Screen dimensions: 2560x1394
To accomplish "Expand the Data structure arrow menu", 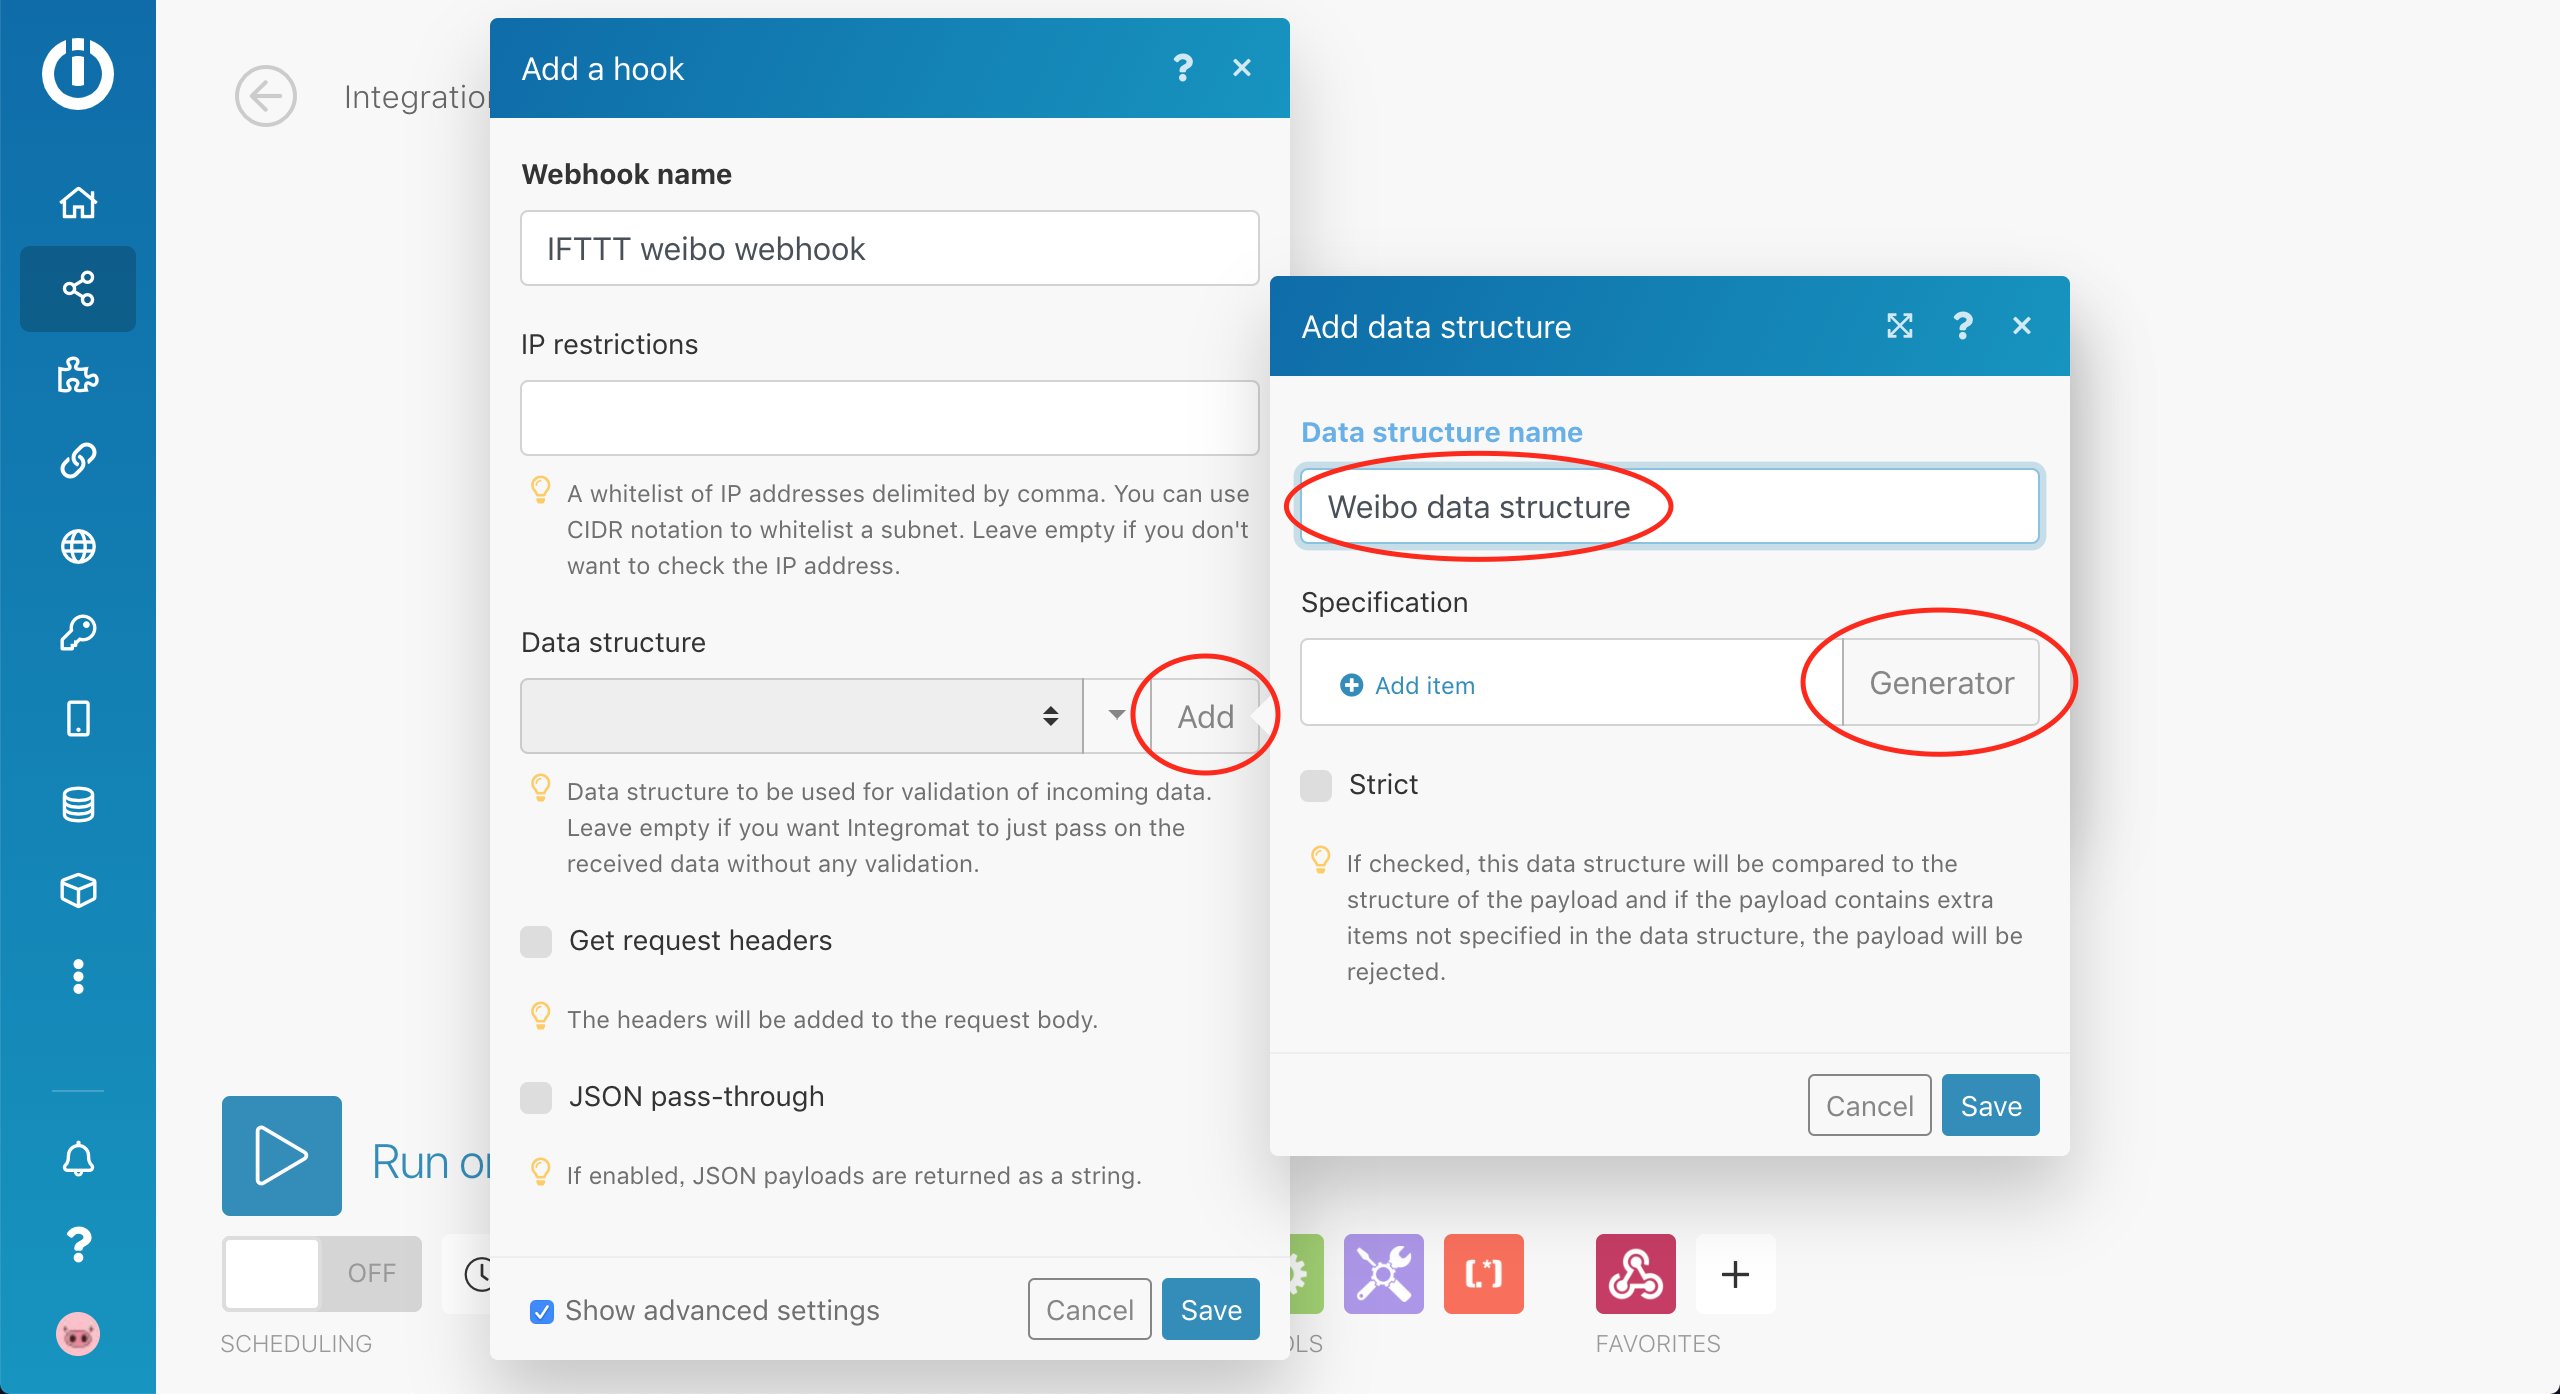I will pos(1116,716).
